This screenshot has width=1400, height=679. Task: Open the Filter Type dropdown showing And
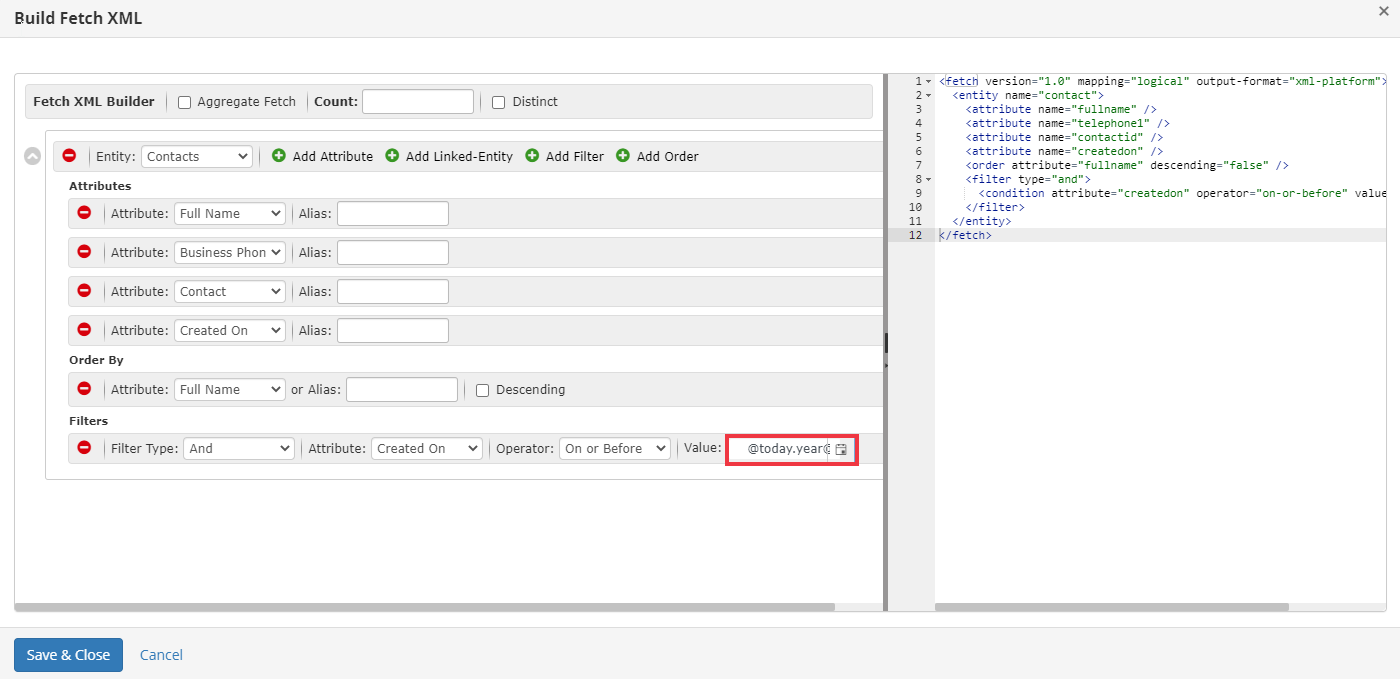239,448
